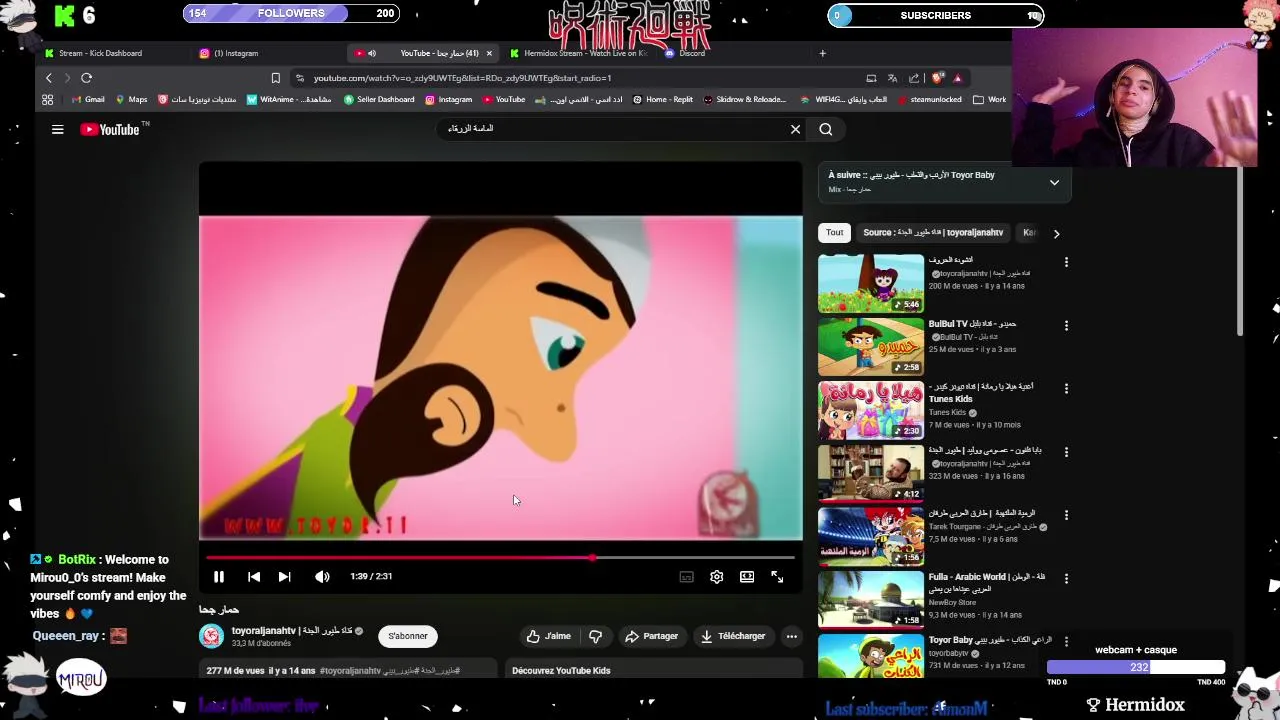The width and height of the screenshot is (1280, 720).
Task: Like the video with J'aime
Action: (x=549, y=636)
